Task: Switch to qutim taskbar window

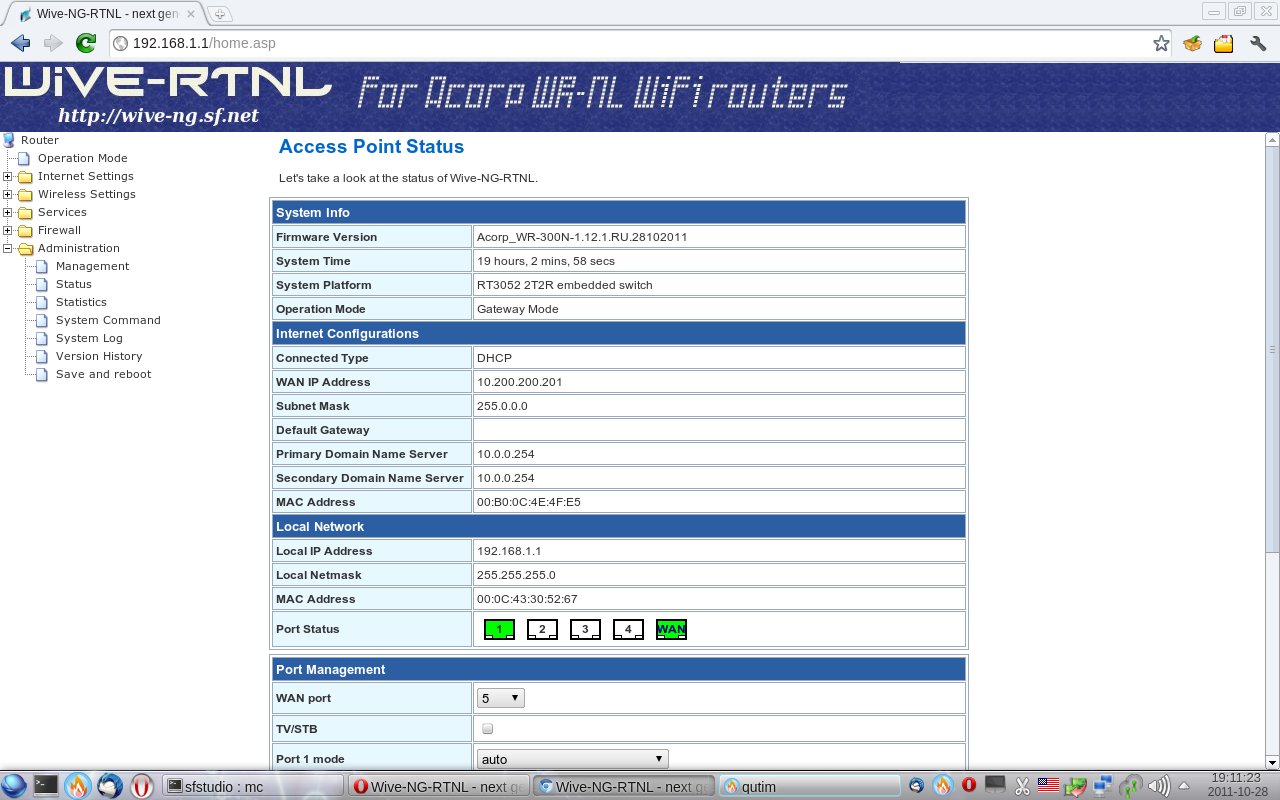Action: pyautogui.click(x=809, y=786)
